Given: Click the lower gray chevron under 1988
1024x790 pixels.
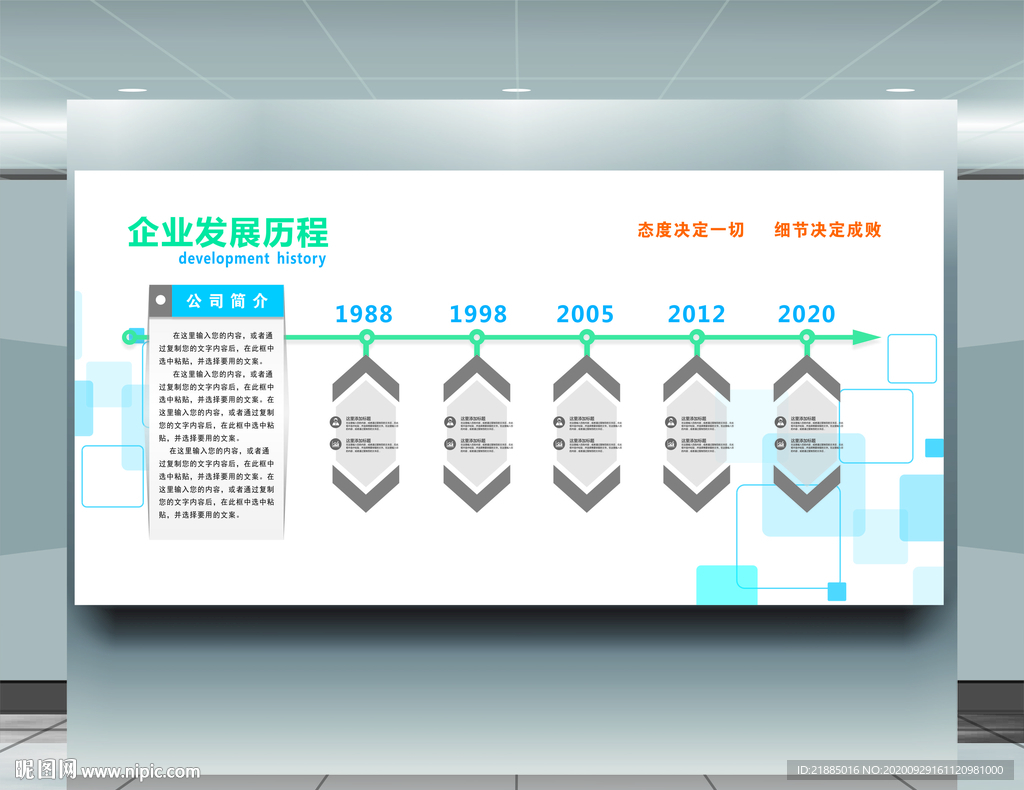Looking at the screenshot, I should pyautogui.click(x=366, y=488).
